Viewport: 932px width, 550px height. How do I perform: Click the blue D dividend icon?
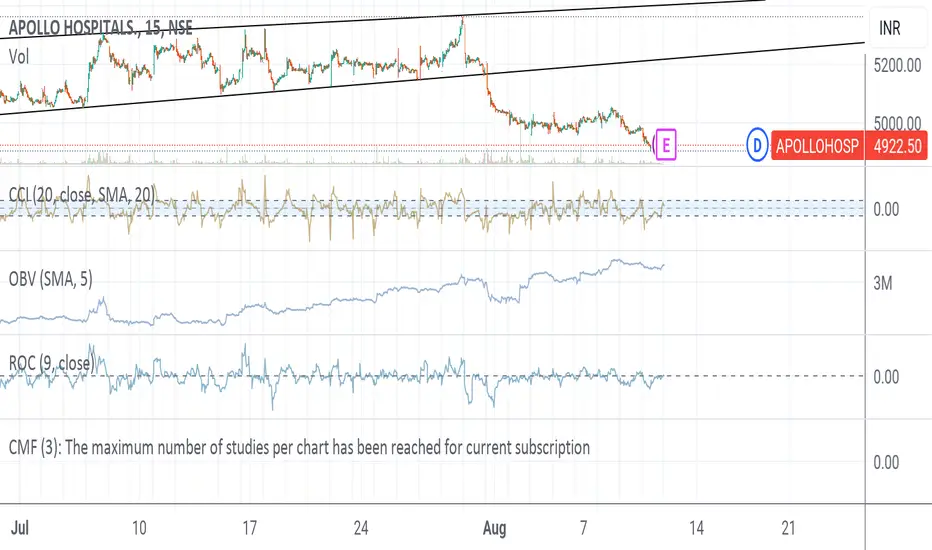(757, 145)
